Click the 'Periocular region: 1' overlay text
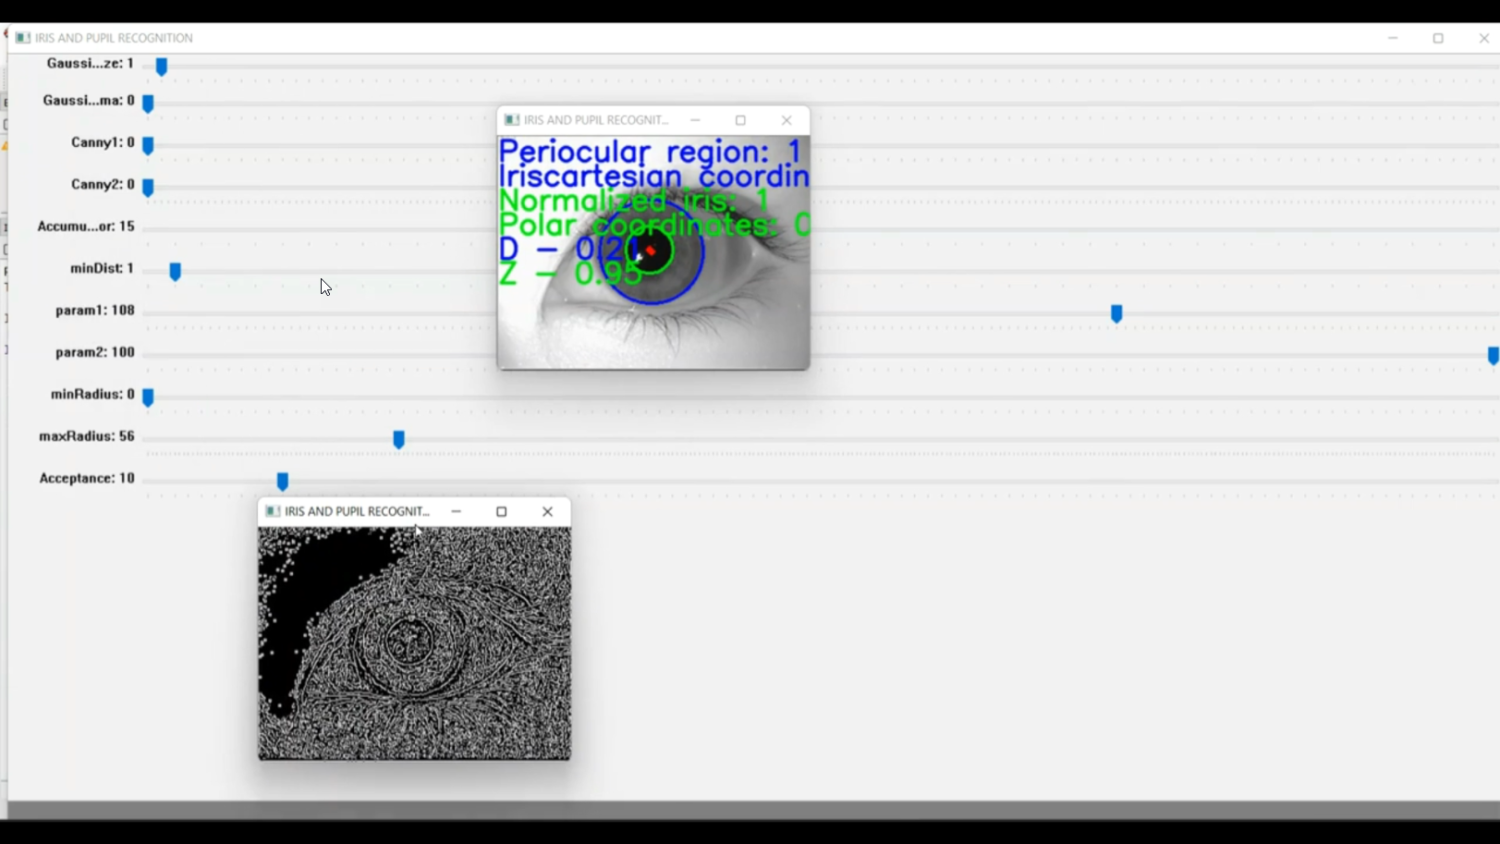 pos(650,152)
